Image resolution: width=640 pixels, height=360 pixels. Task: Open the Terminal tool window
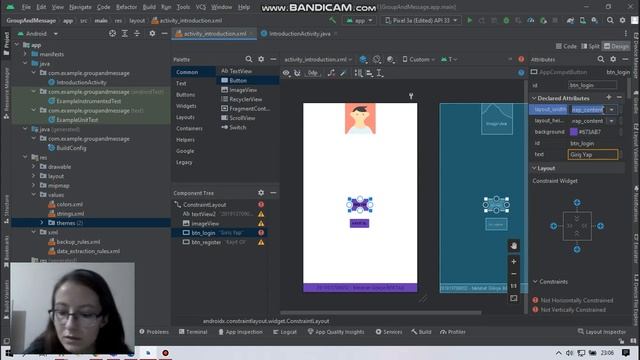[x=193, y=332]
